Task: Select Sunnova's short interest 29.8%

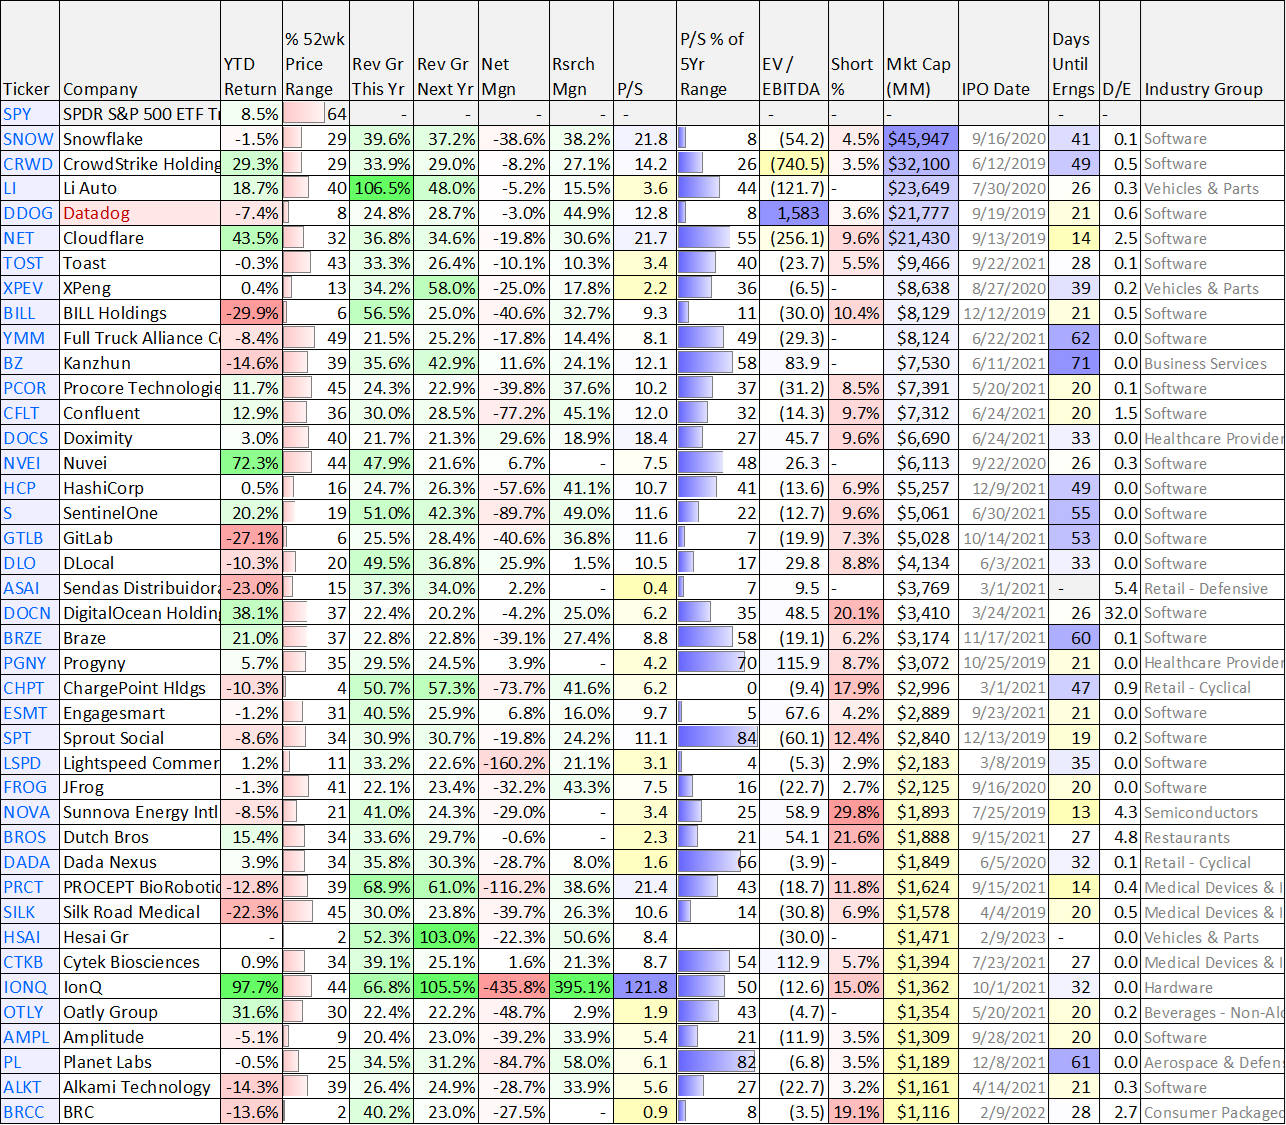Action: [855, 812]
